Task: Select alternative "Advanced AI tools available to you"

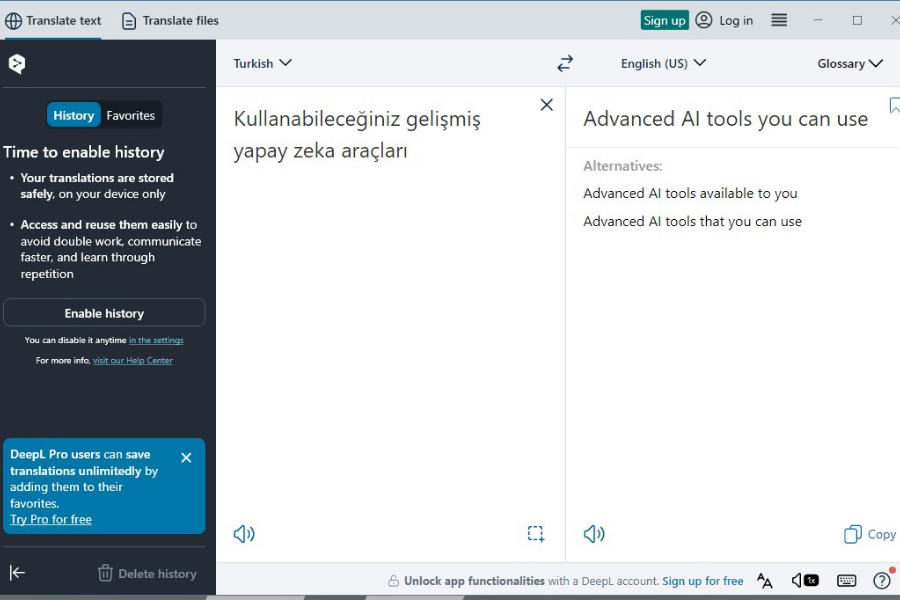Action: (x=690, y=193)
